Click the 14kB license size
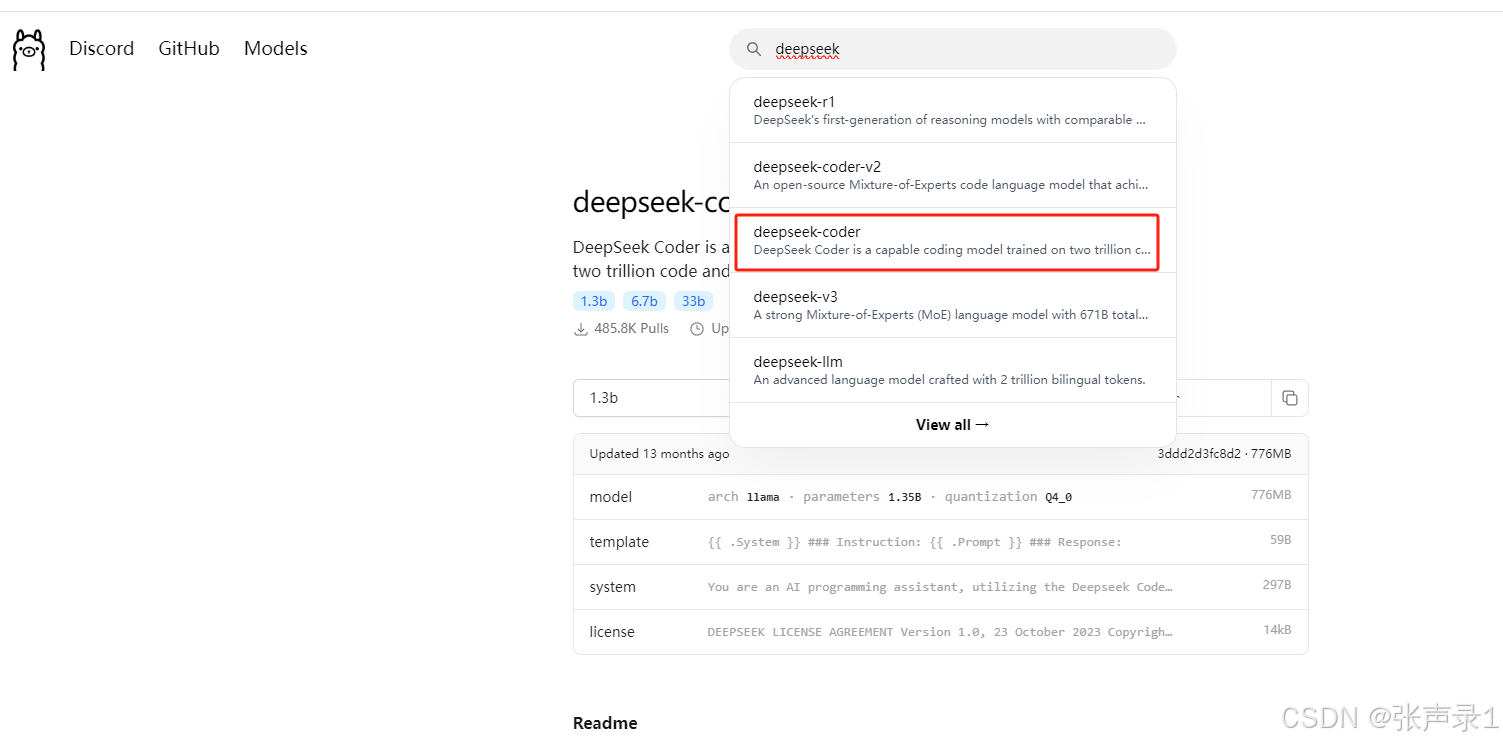Image resolution: width=1503 pixels, height=744 pixels. pyautogui.click(x=1277, y=630)
